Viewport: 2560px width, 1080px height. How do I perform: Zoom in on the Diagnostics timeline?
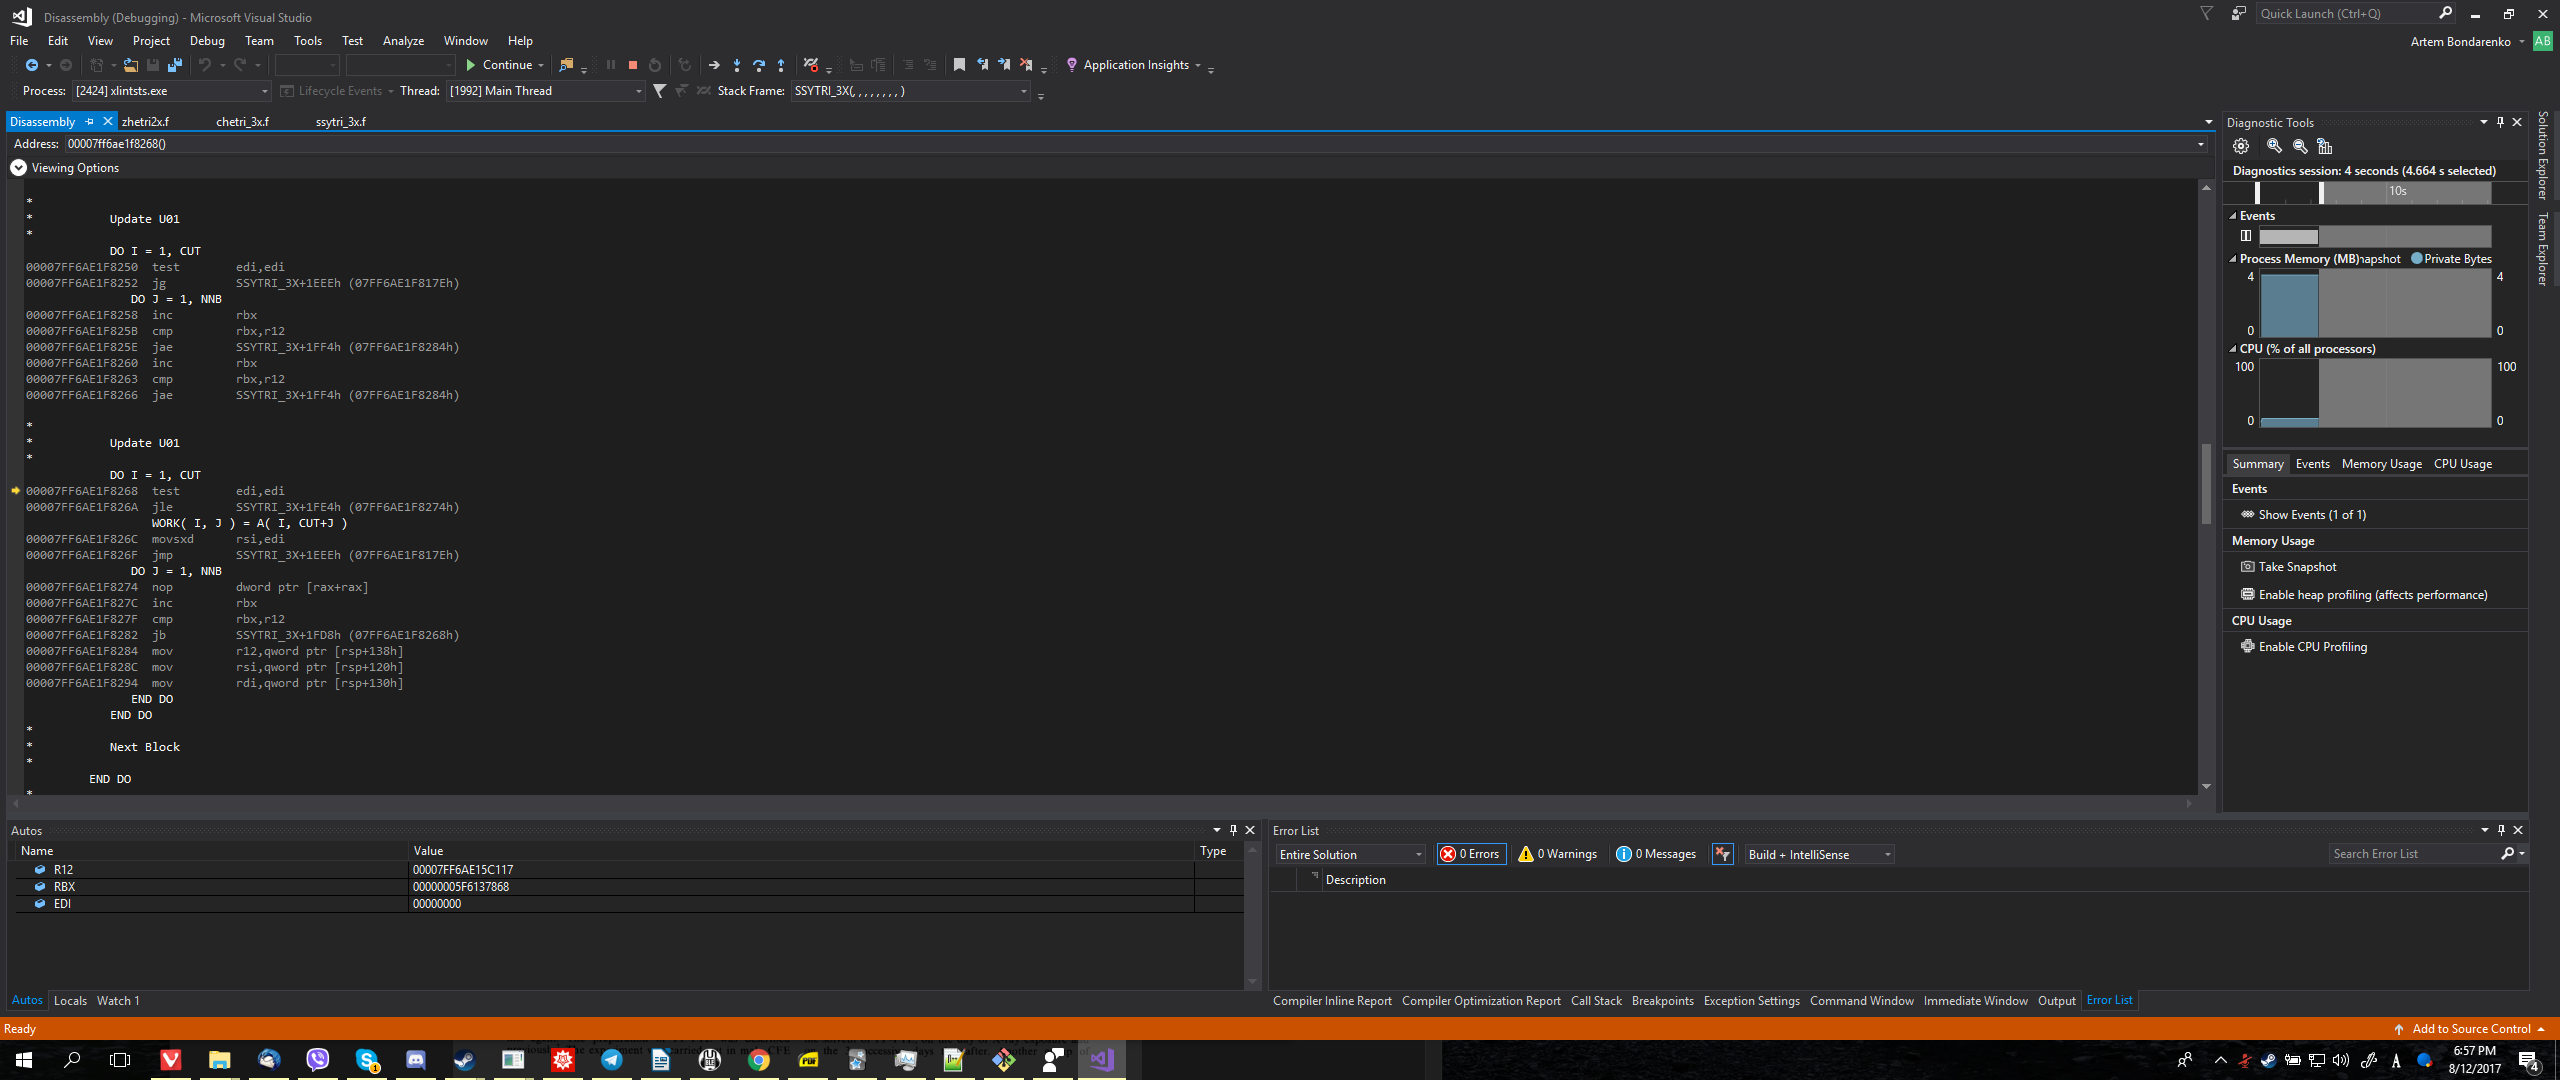[x=2273, y=146]
